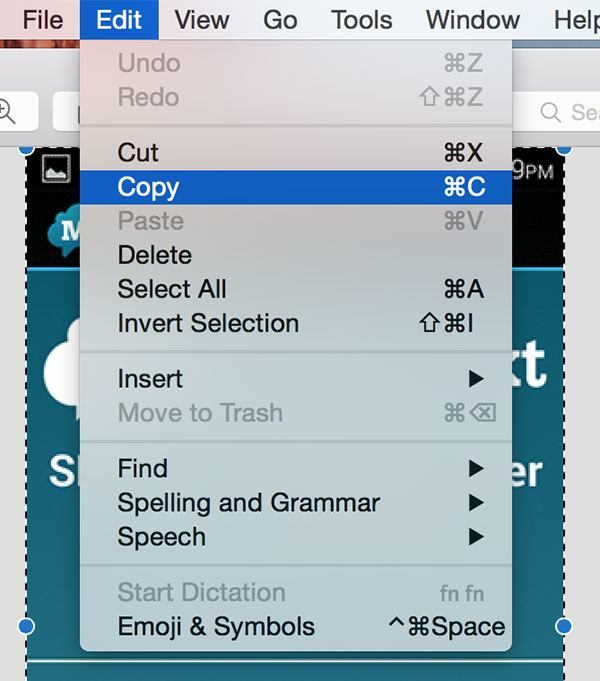Click the search magnifier icon in toolbar

point(550,112)
